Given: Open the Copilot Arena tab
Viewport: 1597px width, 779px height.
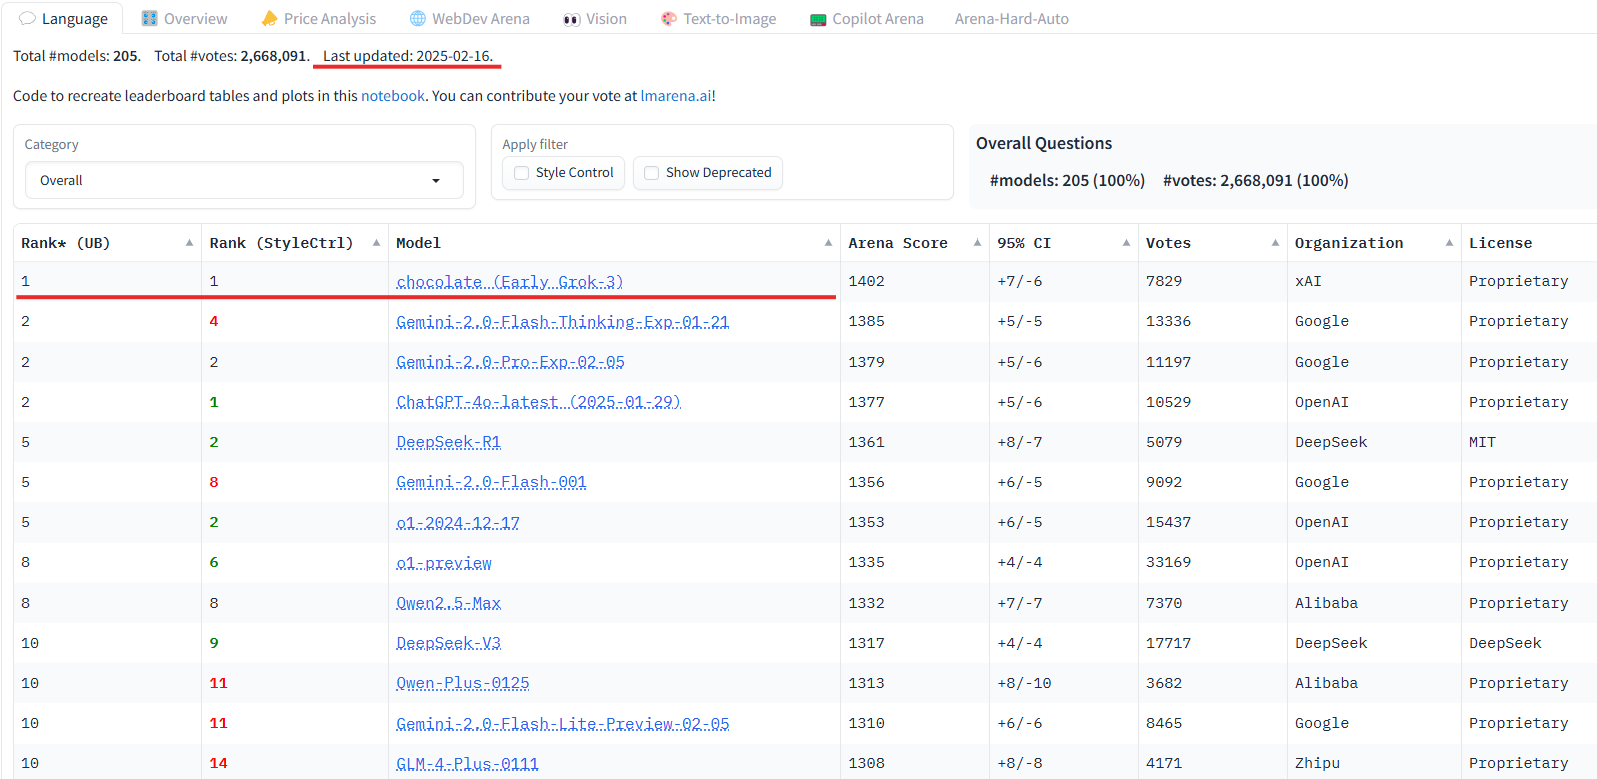Looking at the screenshot, I should click(x=867, y=18).
